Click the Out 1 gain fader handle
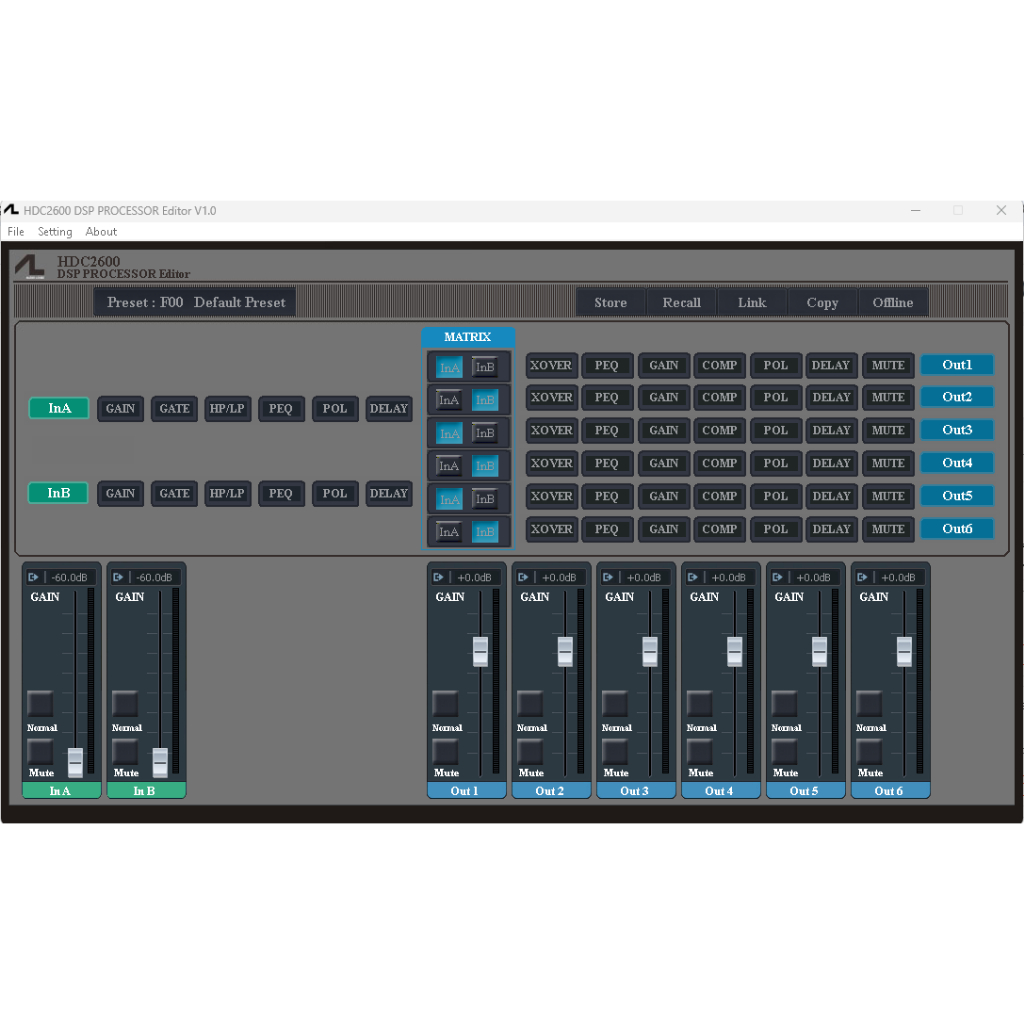 [481, 651]
